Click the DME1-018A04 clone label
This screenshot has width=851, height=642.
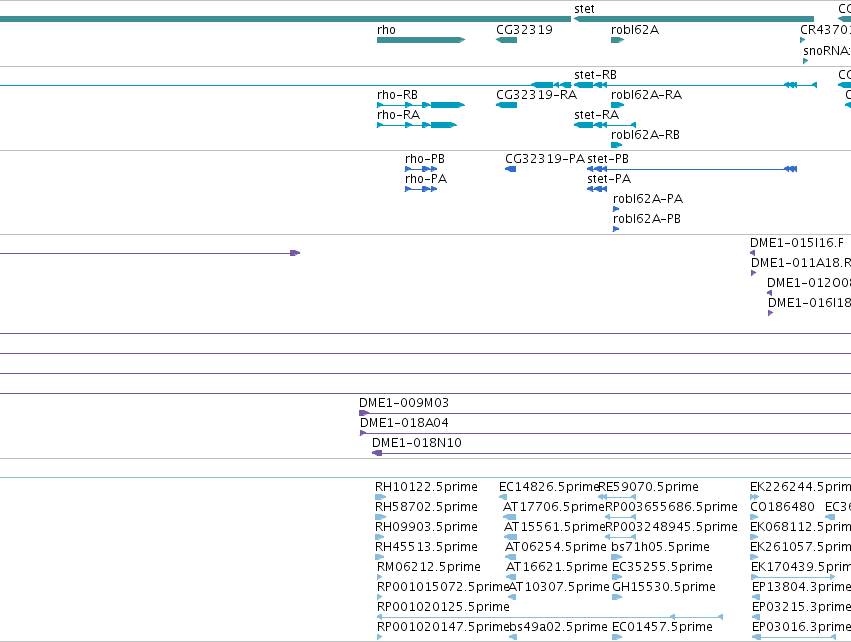404,423
